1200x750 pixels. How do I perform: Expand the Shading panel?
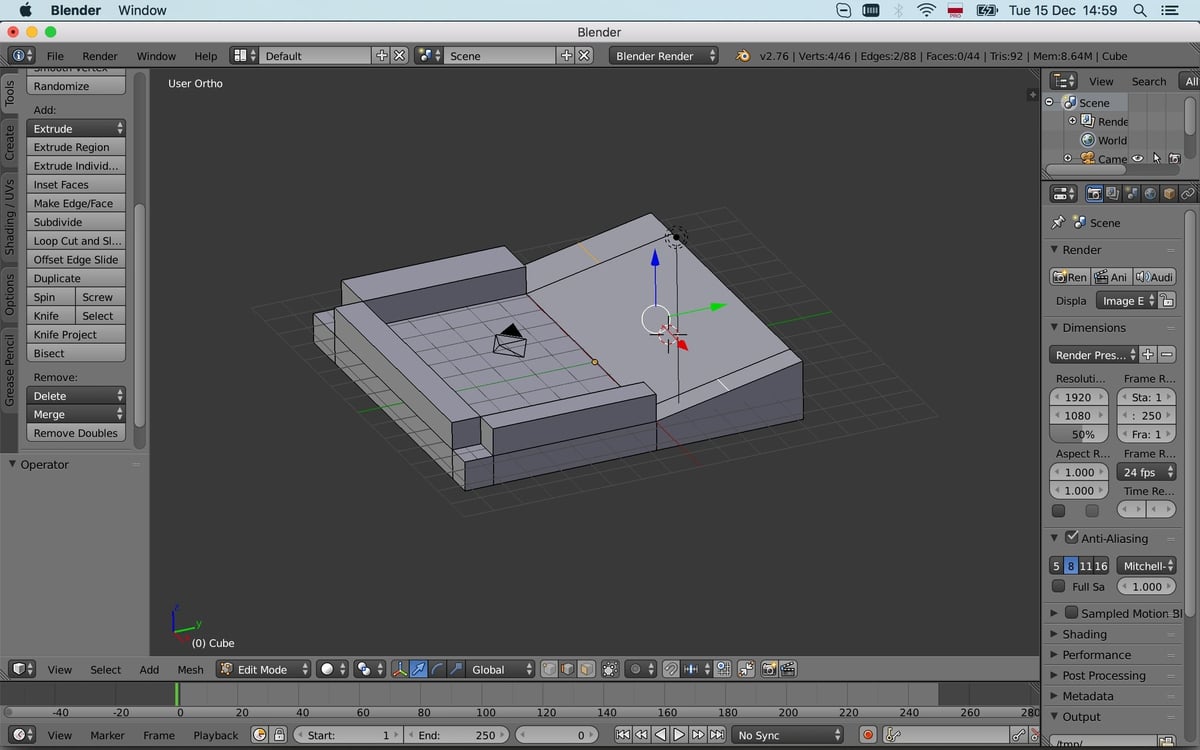[x=1084, y=634]
